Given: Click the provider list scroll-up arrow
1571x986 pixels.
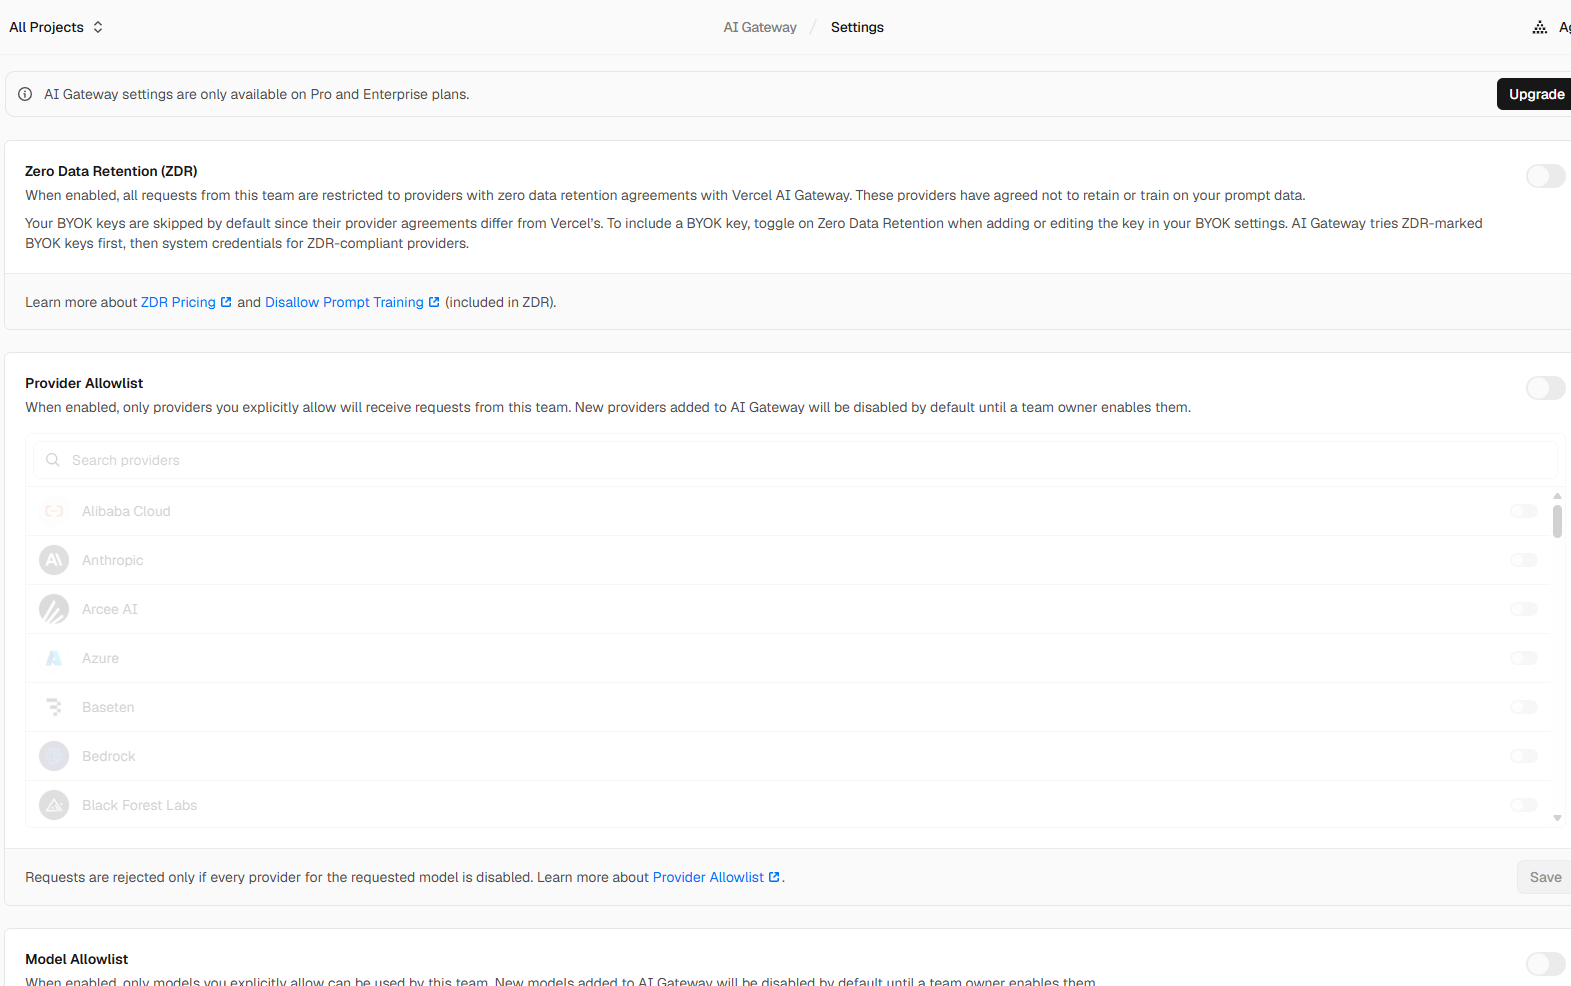Looking at the screenshot, I should pyautogui.click(x=1557, y=496).
